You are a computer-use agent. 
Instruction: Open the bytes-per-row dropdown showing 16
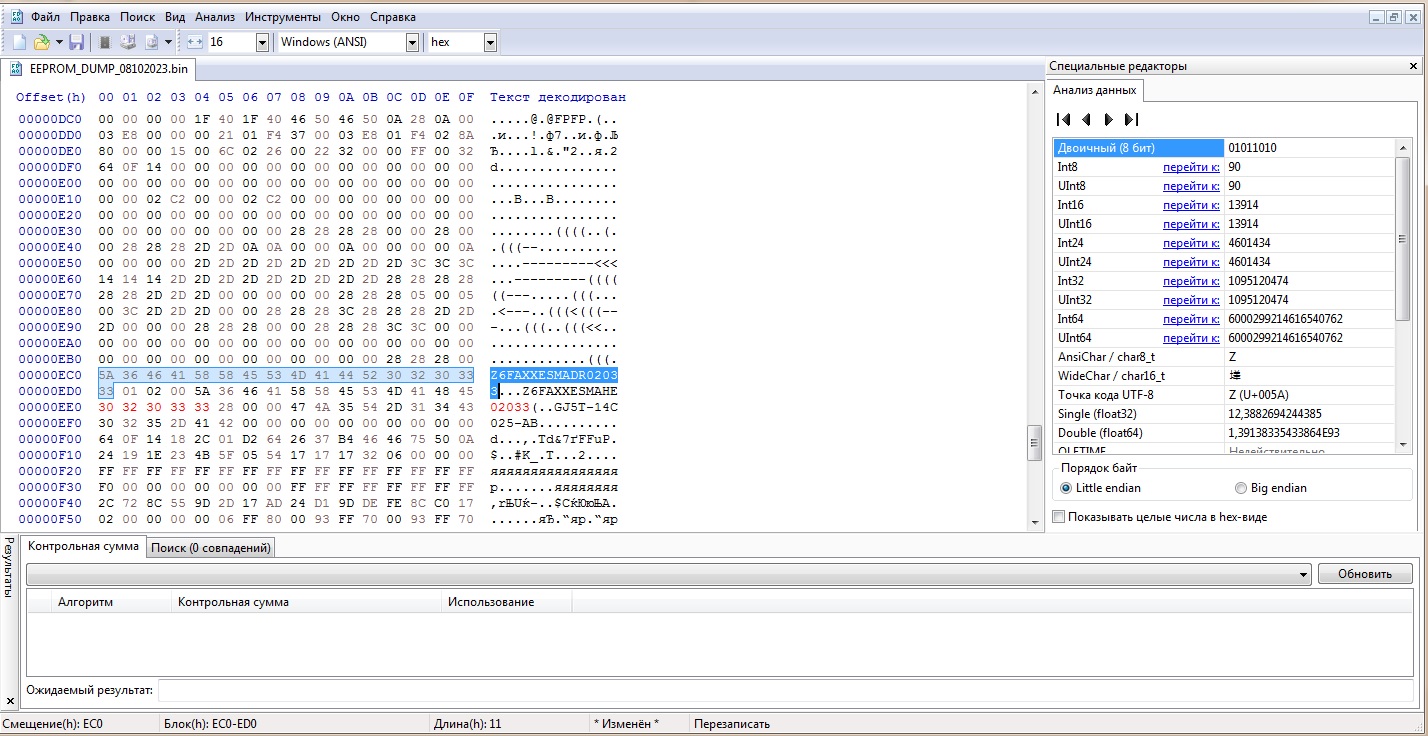(x=262, y=42)
